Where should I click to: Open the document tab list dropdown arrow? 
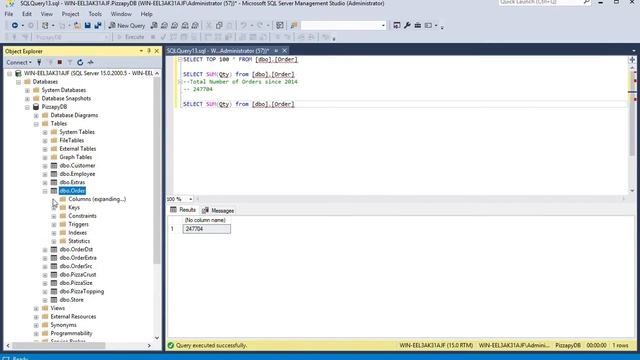pyautogui.click(x=633, y=51)
